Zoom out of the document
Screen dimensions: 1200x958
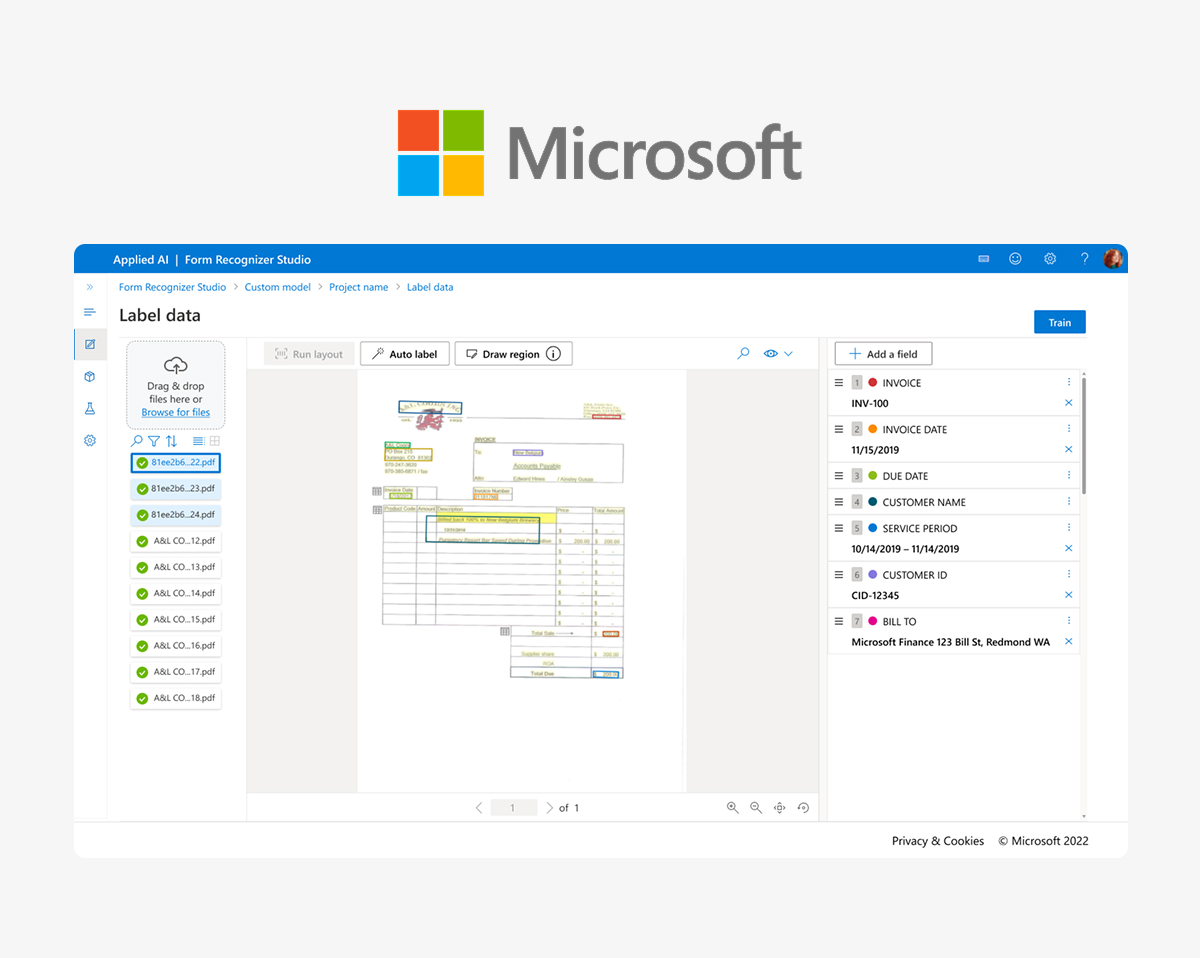[x=756, y=808]
